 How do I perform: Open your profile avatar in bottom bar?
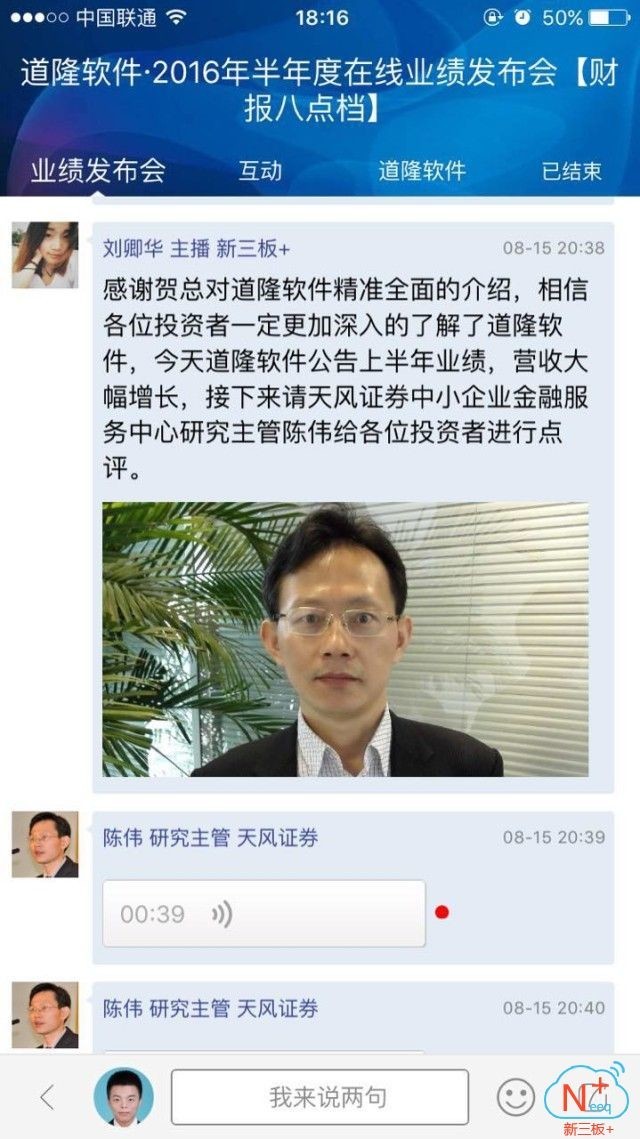pos(123,1097)
